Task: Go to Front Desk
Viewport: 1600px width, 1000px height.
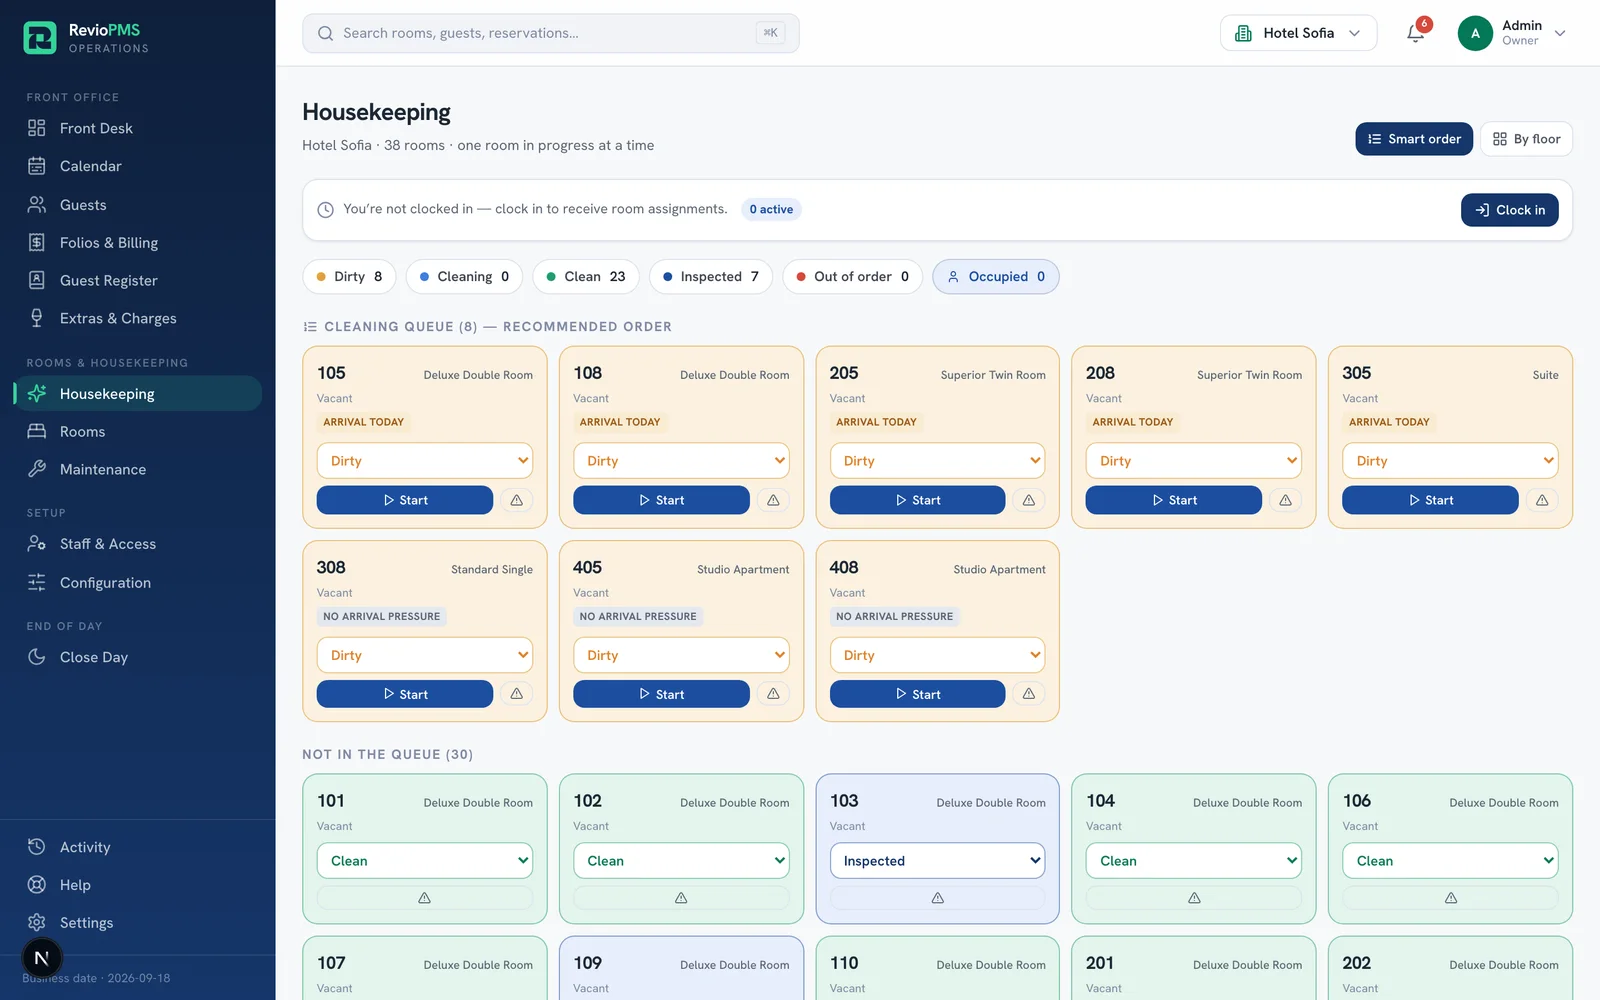Action: click(x=138, y=128)
